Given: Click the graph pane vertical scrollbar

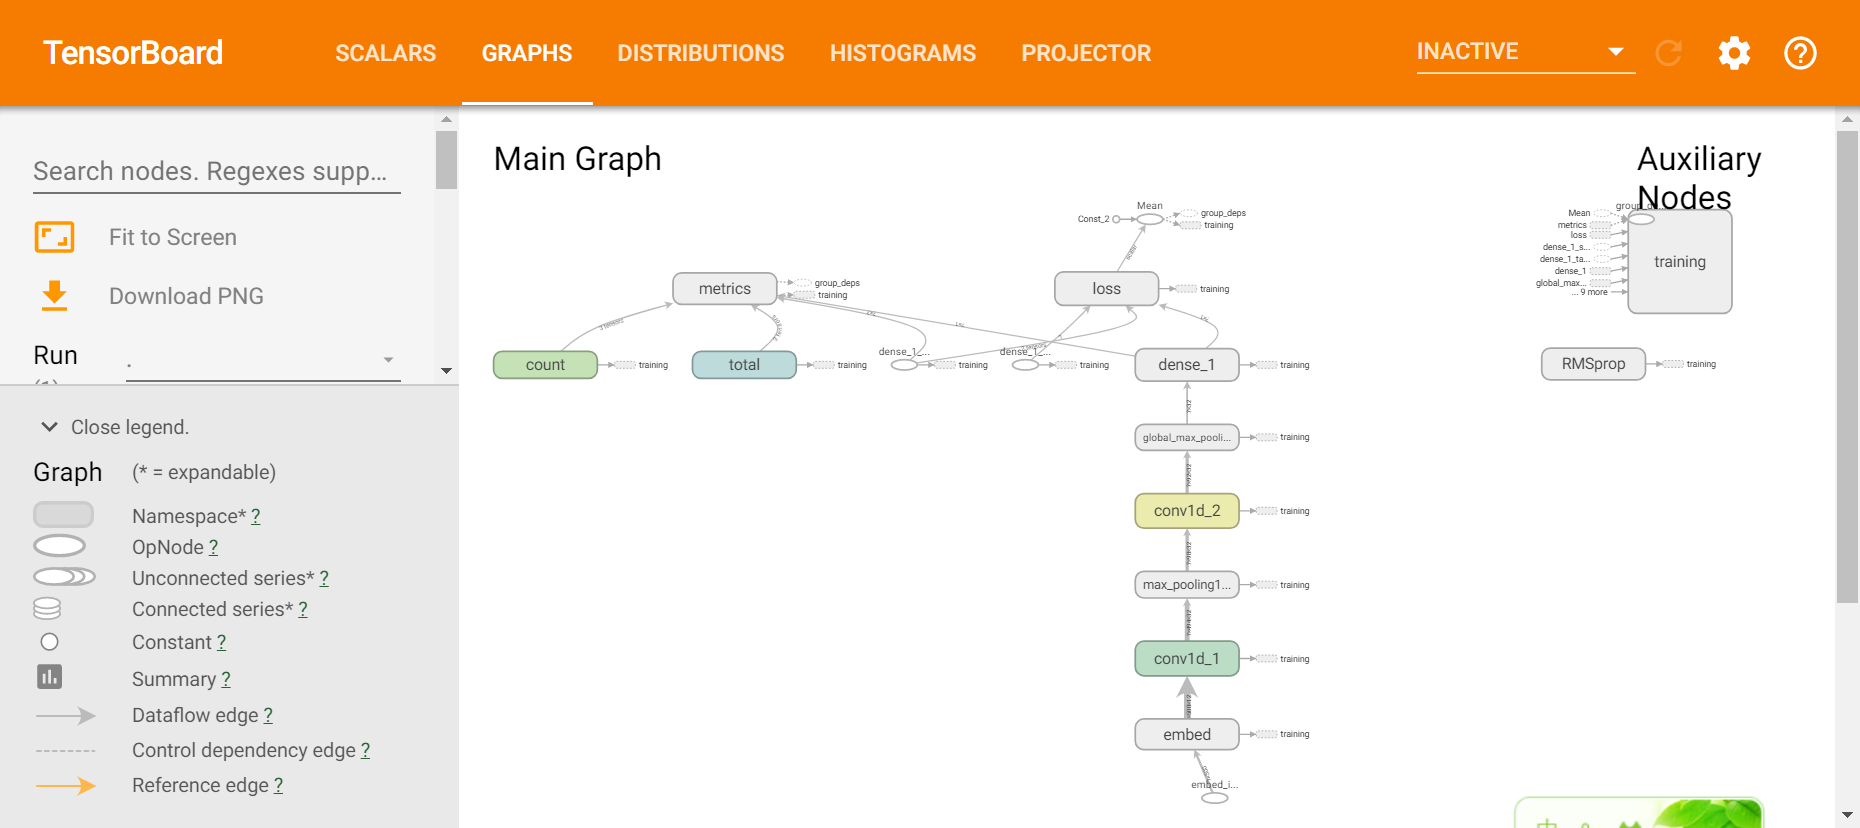Looking at the screenshot, I should coord(1847,366).
